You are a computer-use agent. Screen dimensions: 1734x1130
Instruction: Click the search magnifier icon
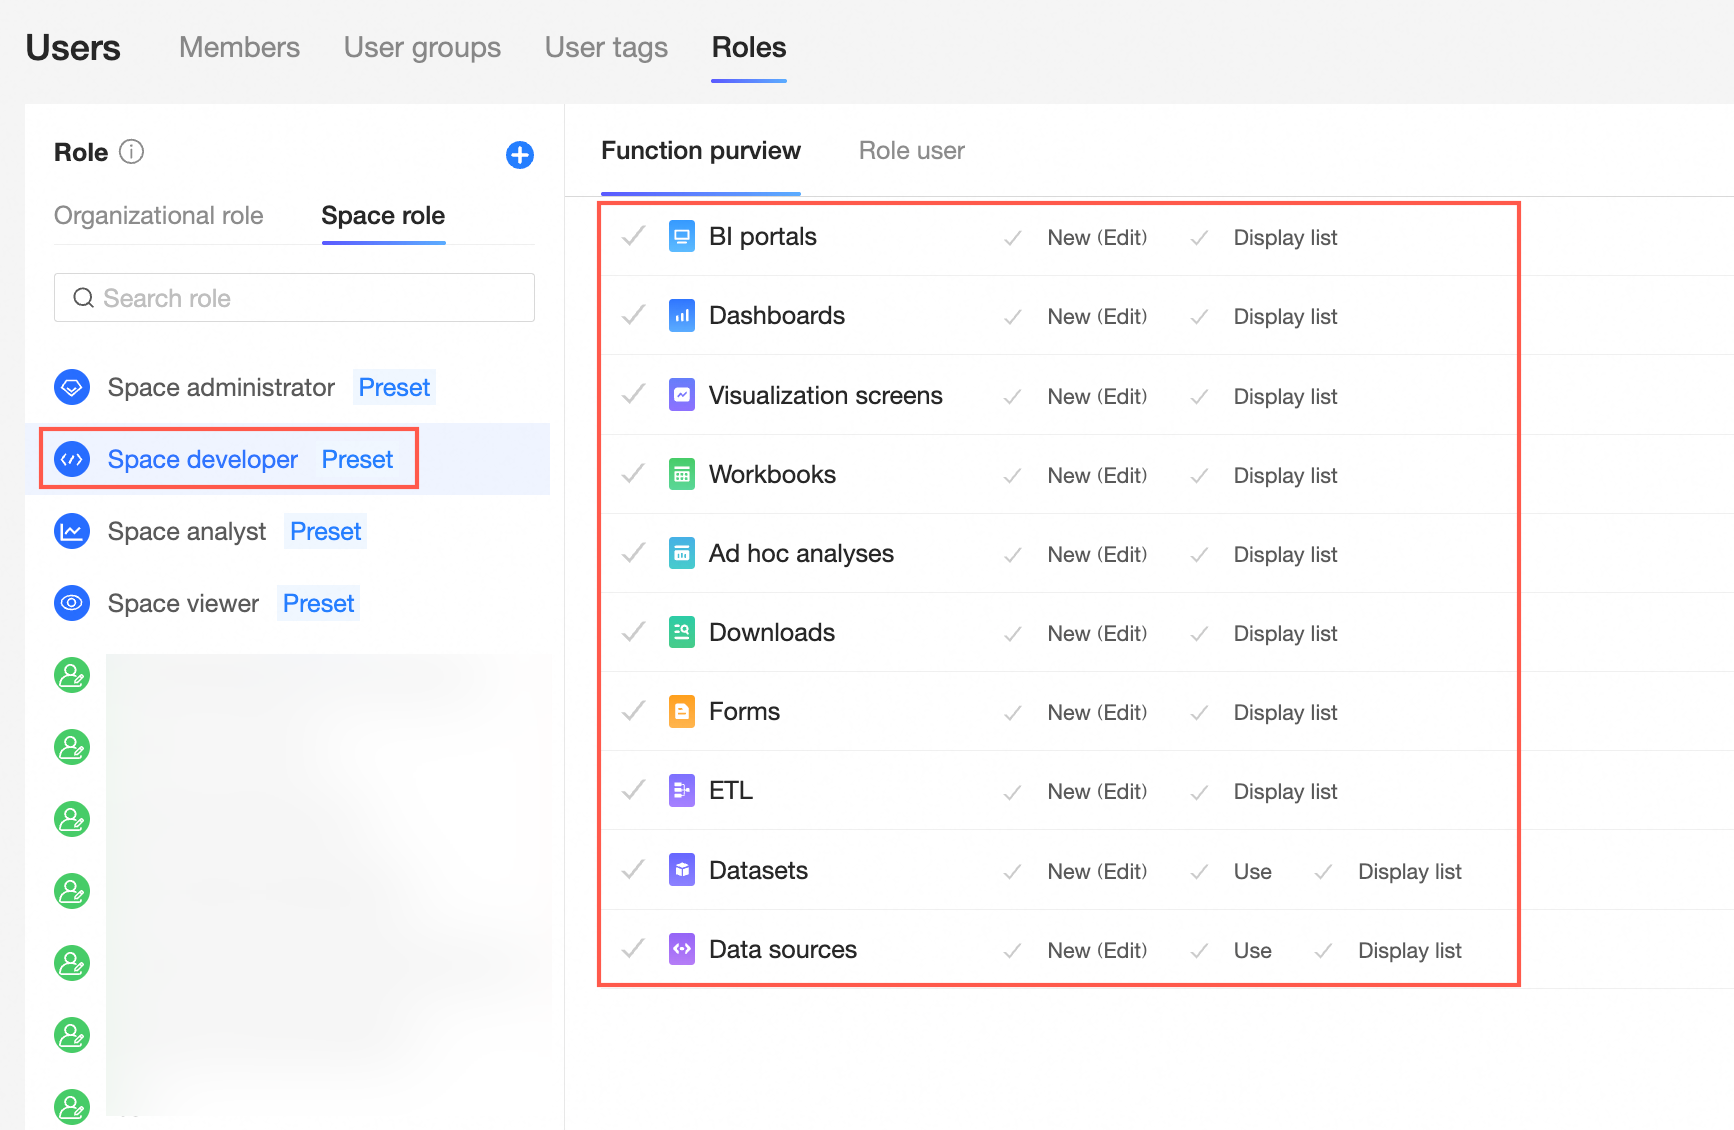point(84,298)
